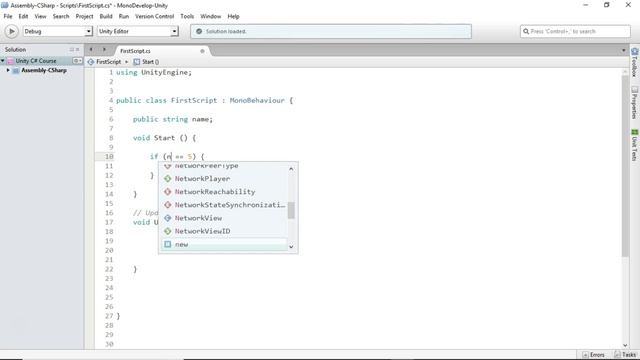Click the Run play button in toolbar
The width and height of the screenshot is (640, 360).
11,31
